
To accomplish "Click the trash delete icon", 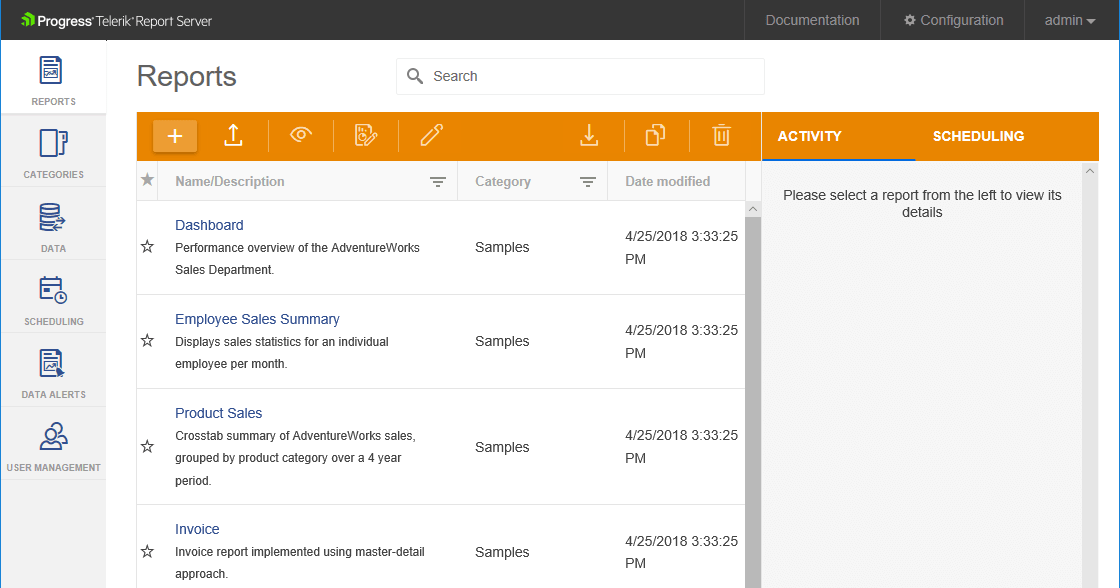I will [721, 136].
